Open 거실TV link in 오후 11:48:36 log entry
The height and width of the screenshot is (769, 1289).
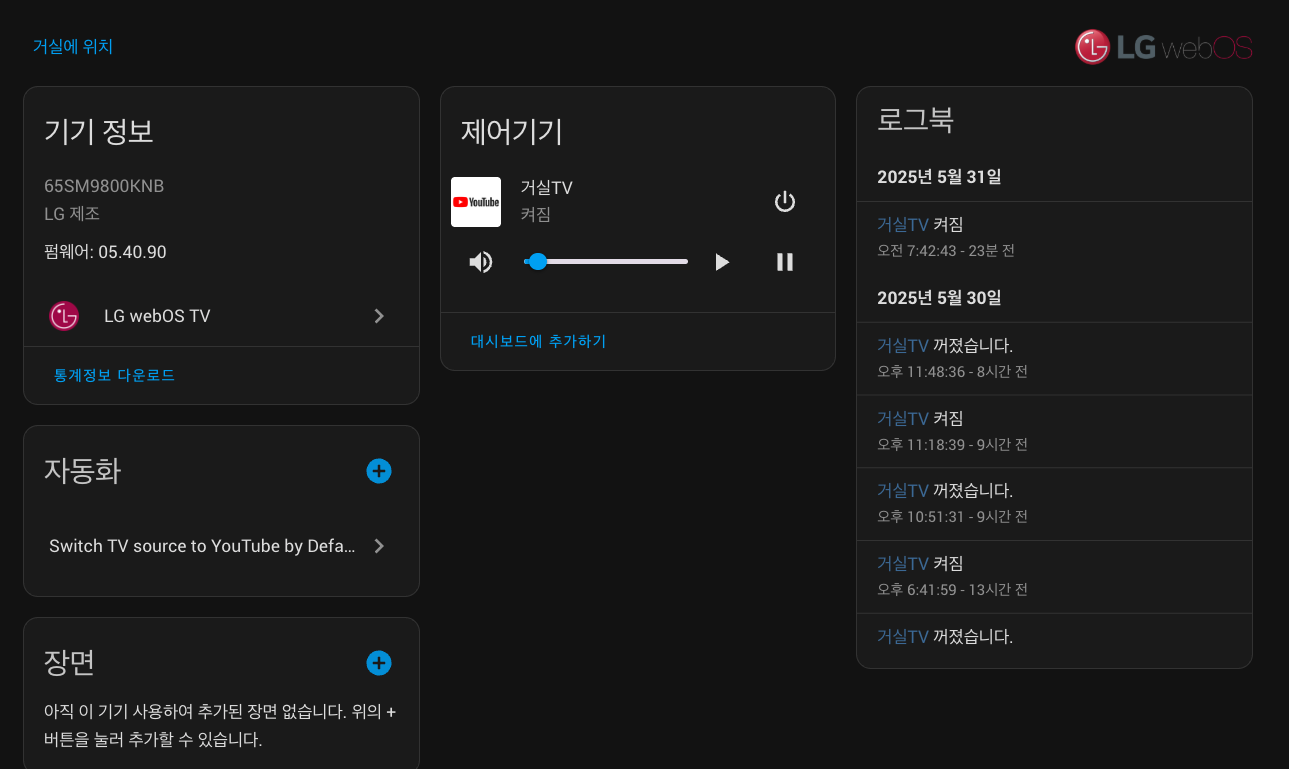click(x=902, y=346)
